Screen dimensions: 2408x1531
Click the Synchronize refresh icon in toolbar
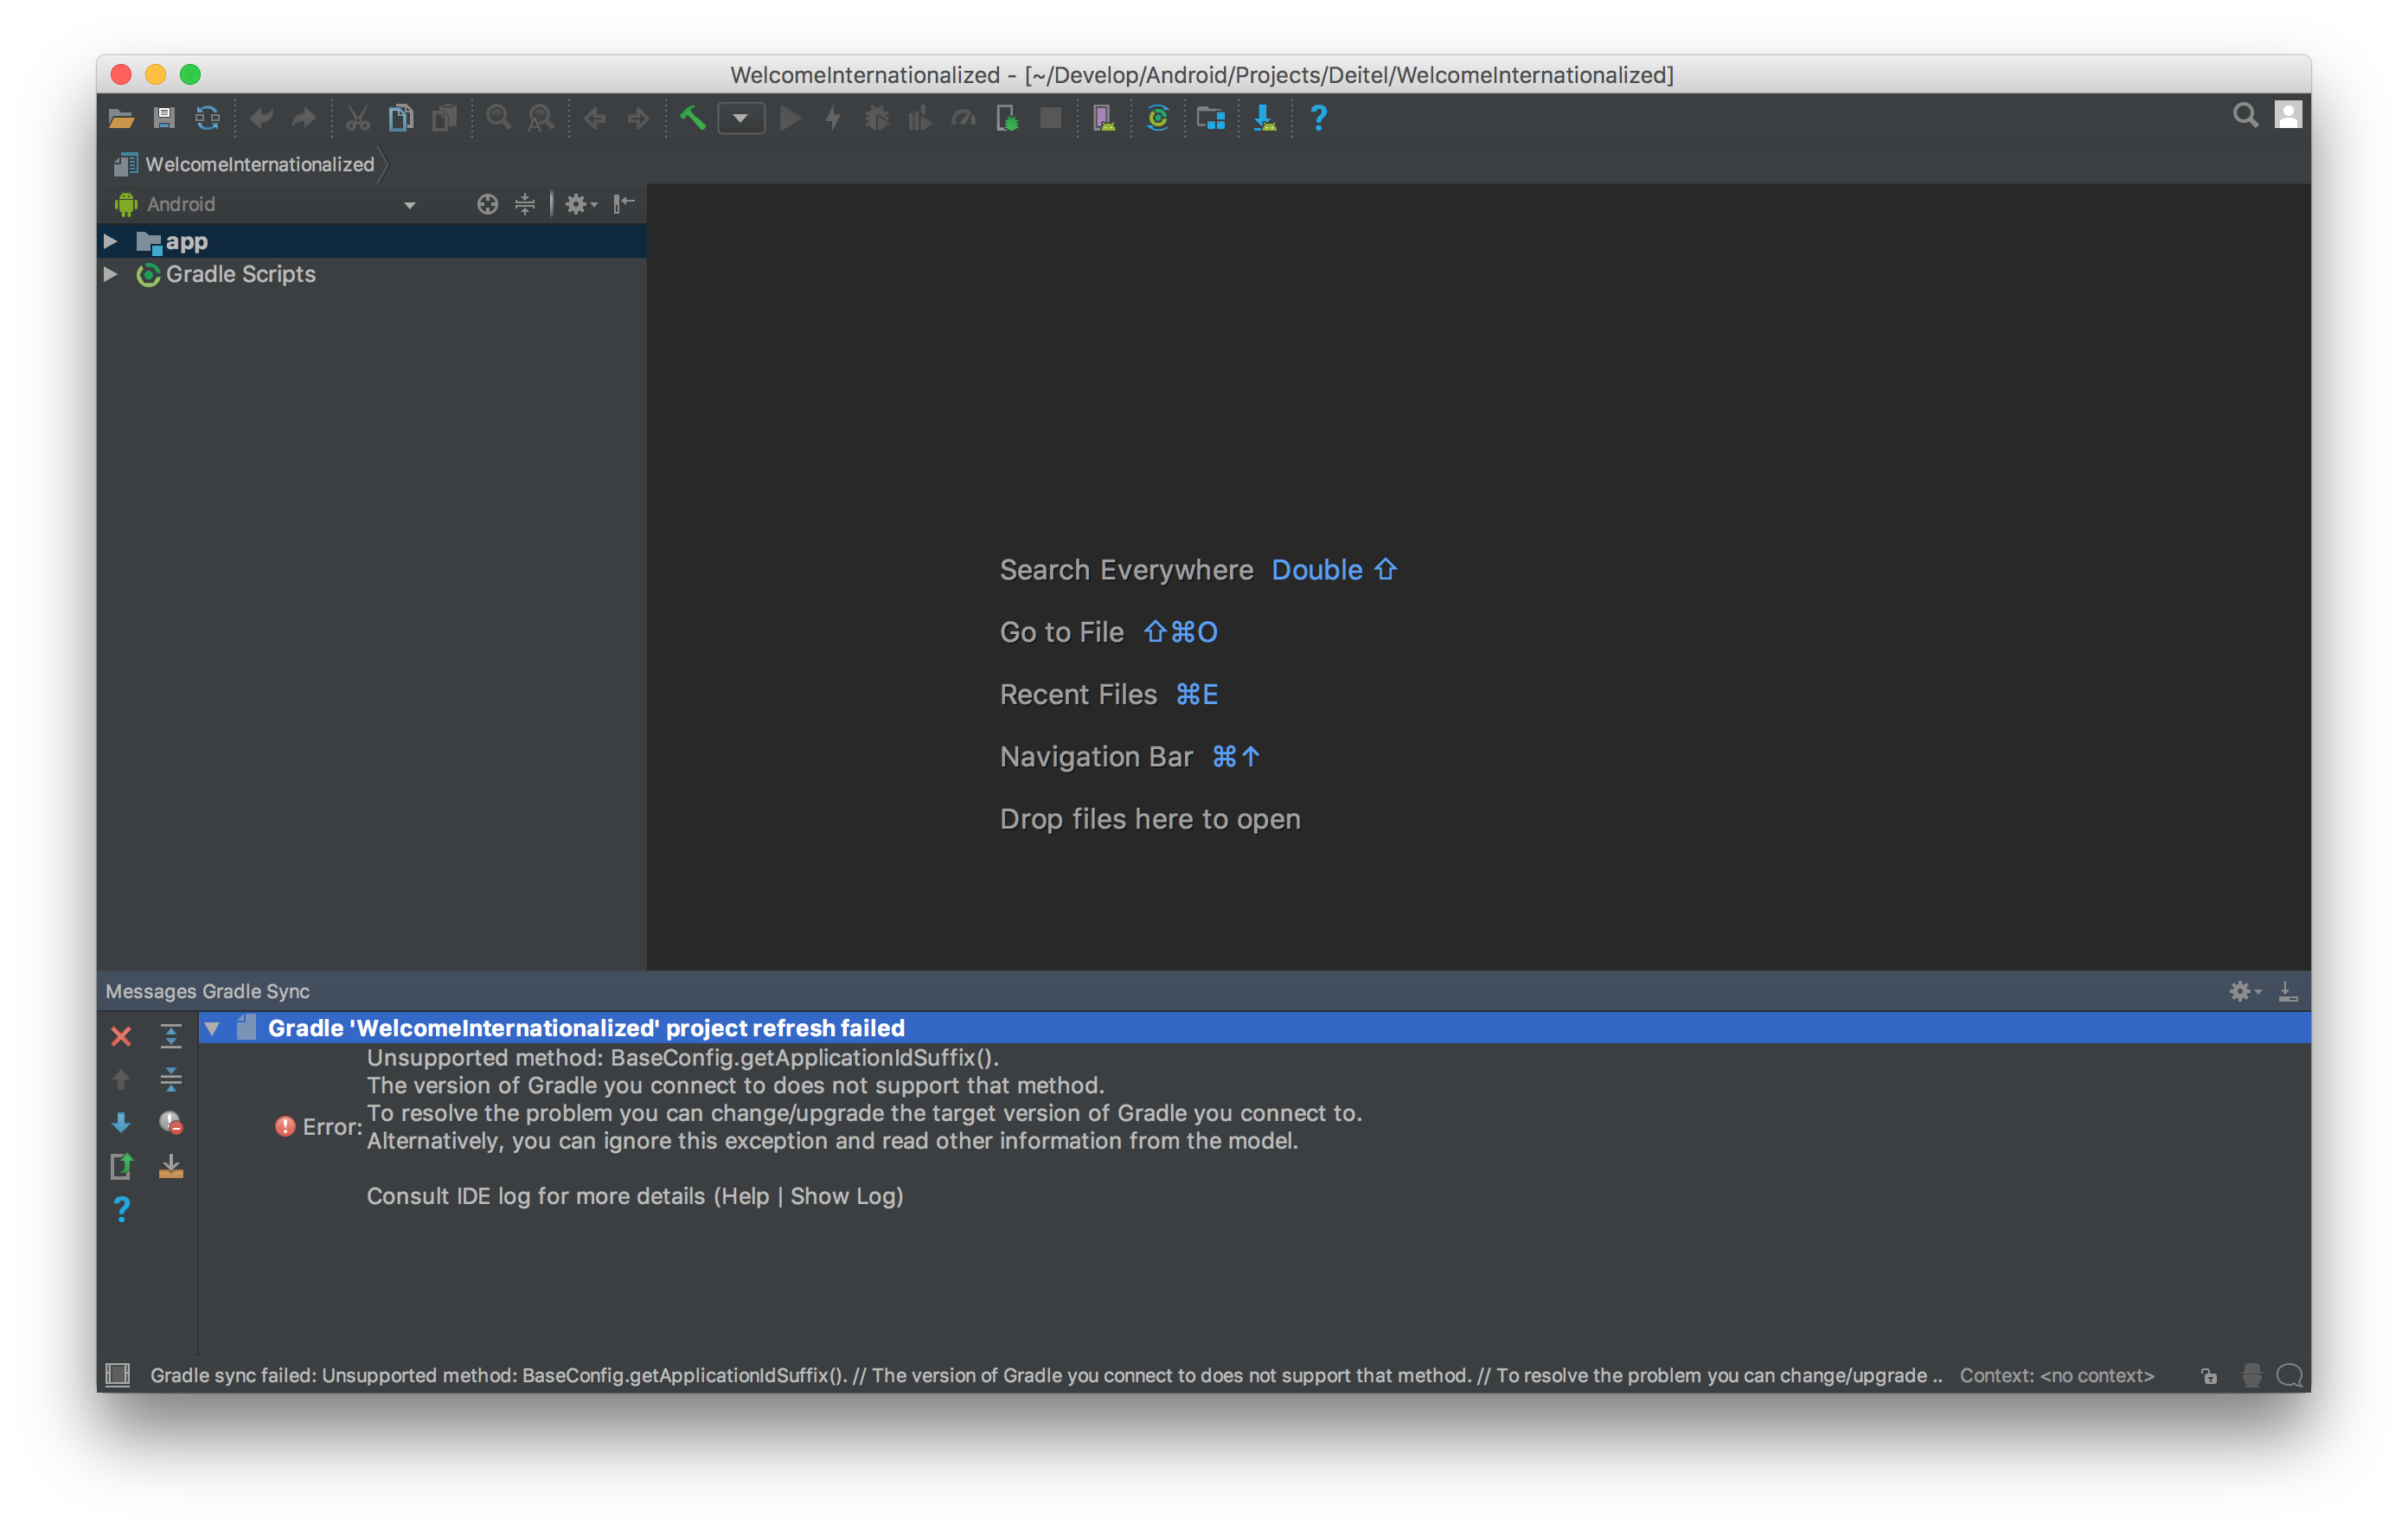tap(208, 119)
